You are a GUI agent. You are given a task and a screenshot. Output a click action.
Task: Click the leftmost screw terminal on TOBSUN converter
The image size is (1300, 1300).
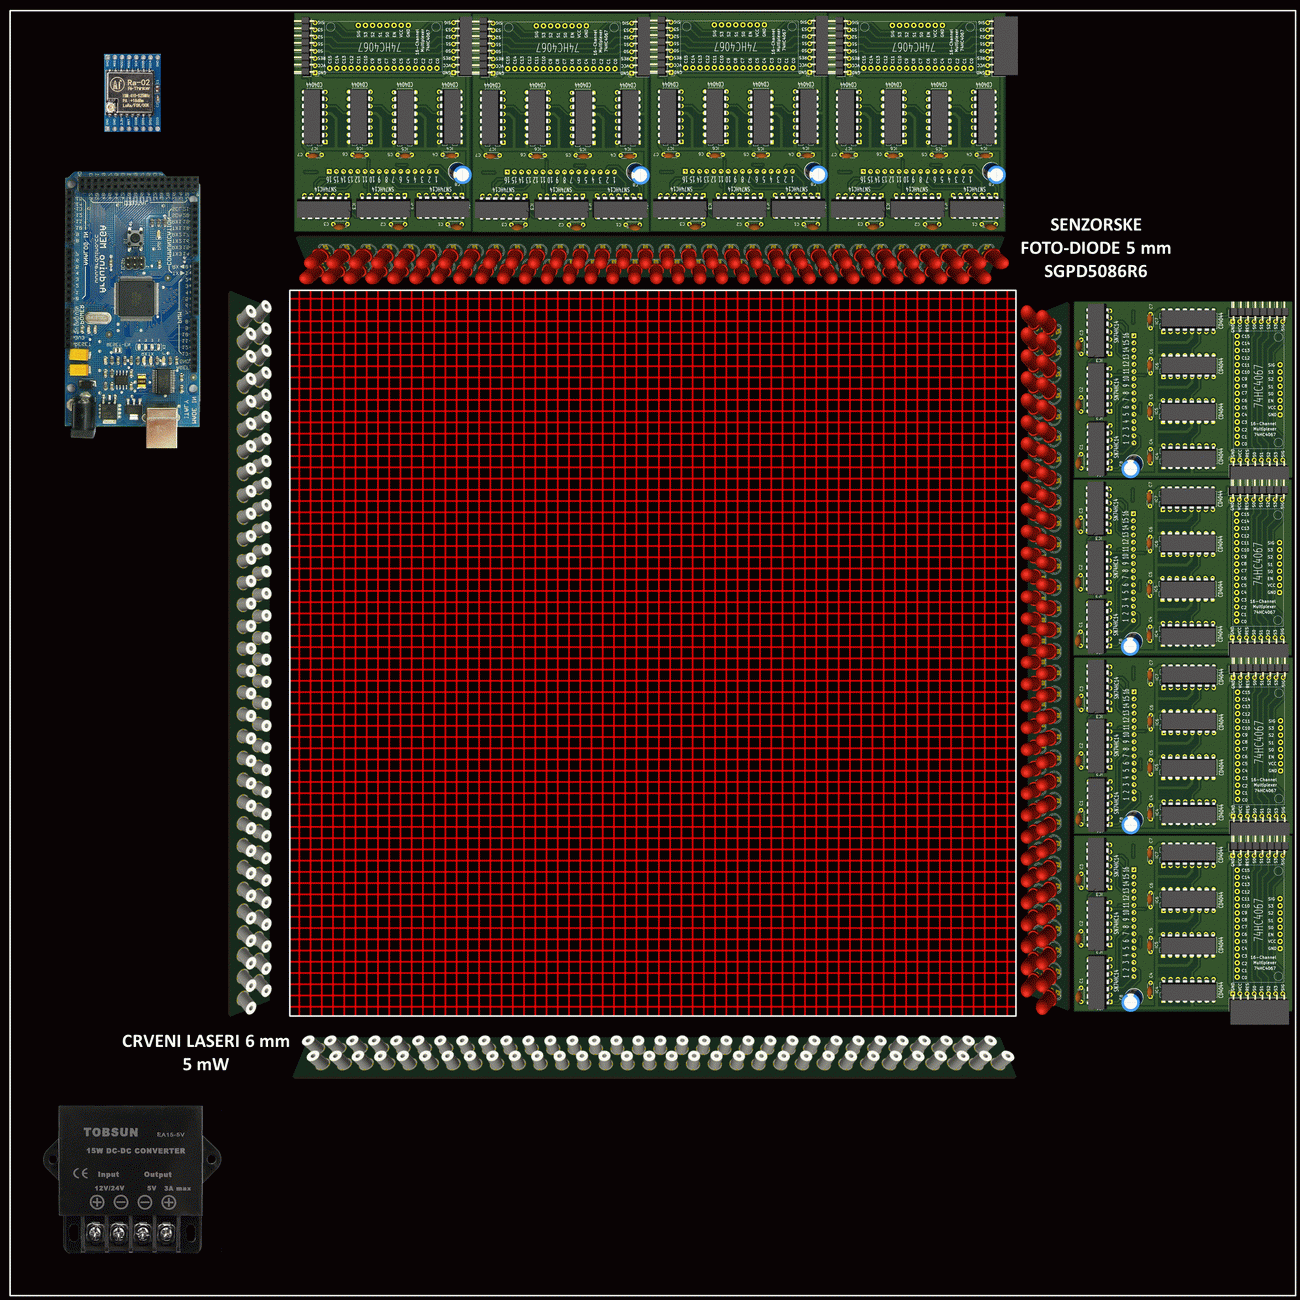(x=95, y=1229)
